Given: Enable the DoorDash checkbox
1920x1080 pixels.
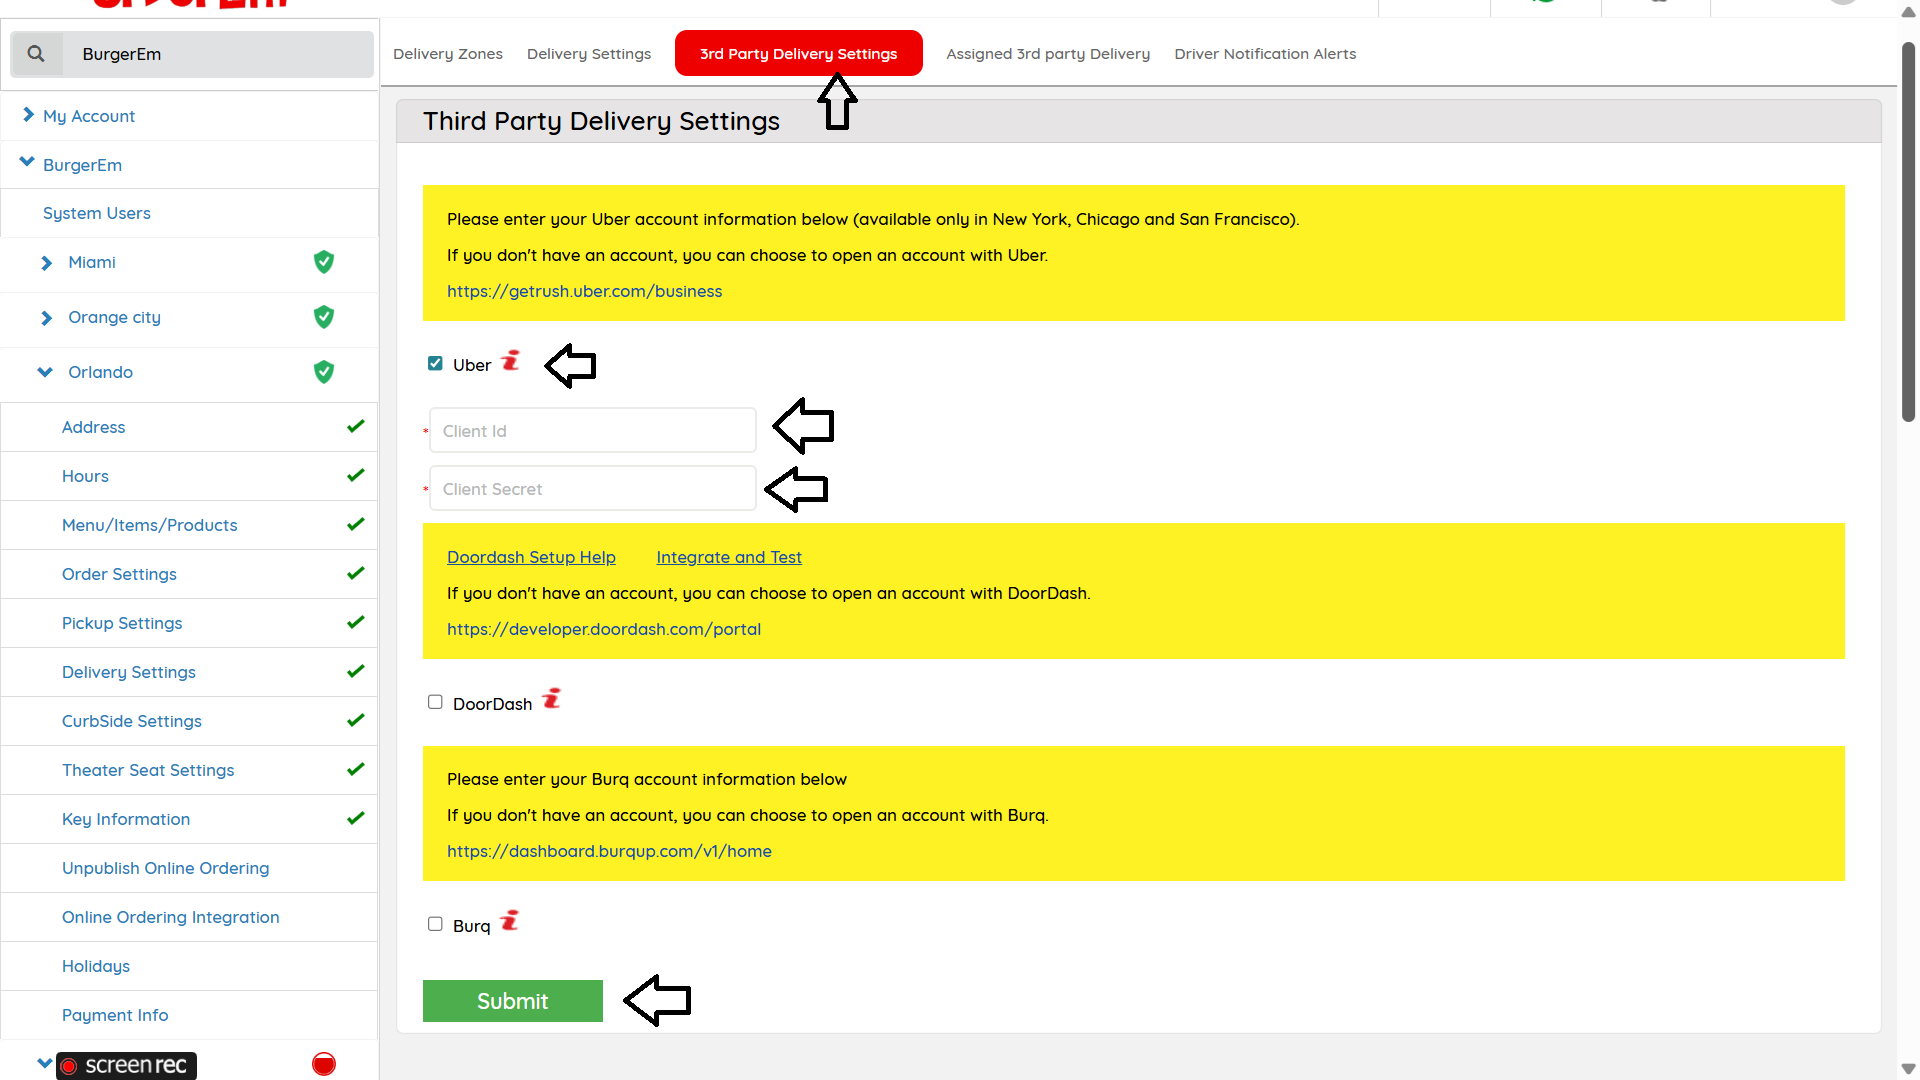Looking at the screenshot, I should [x=435, y=702].
